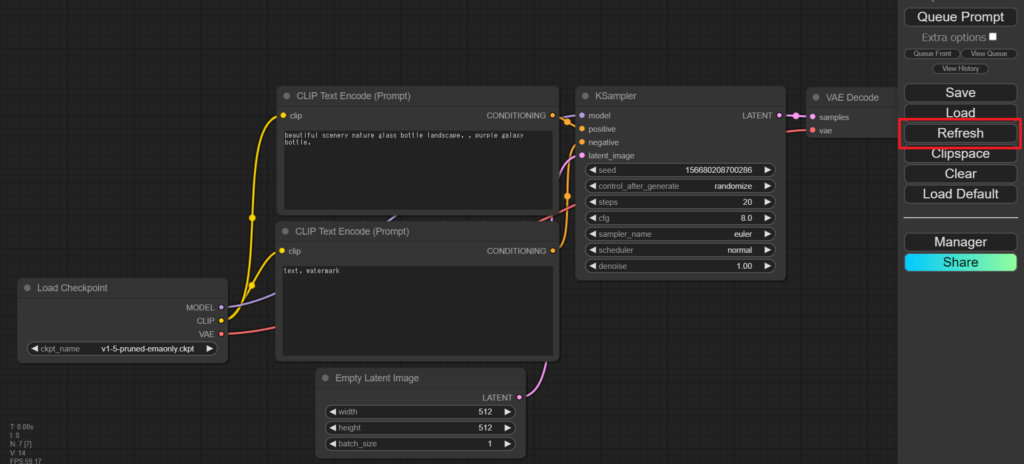The height and width of the screenshot is (464, 1024).
Task: Open the sampler_name euler dropdown
Action: 680,234
